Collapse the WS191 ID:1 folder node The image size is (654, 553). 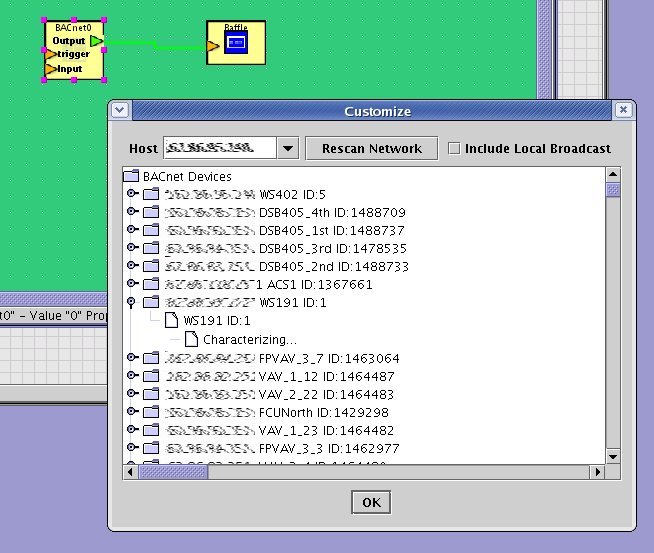(131, 302)
